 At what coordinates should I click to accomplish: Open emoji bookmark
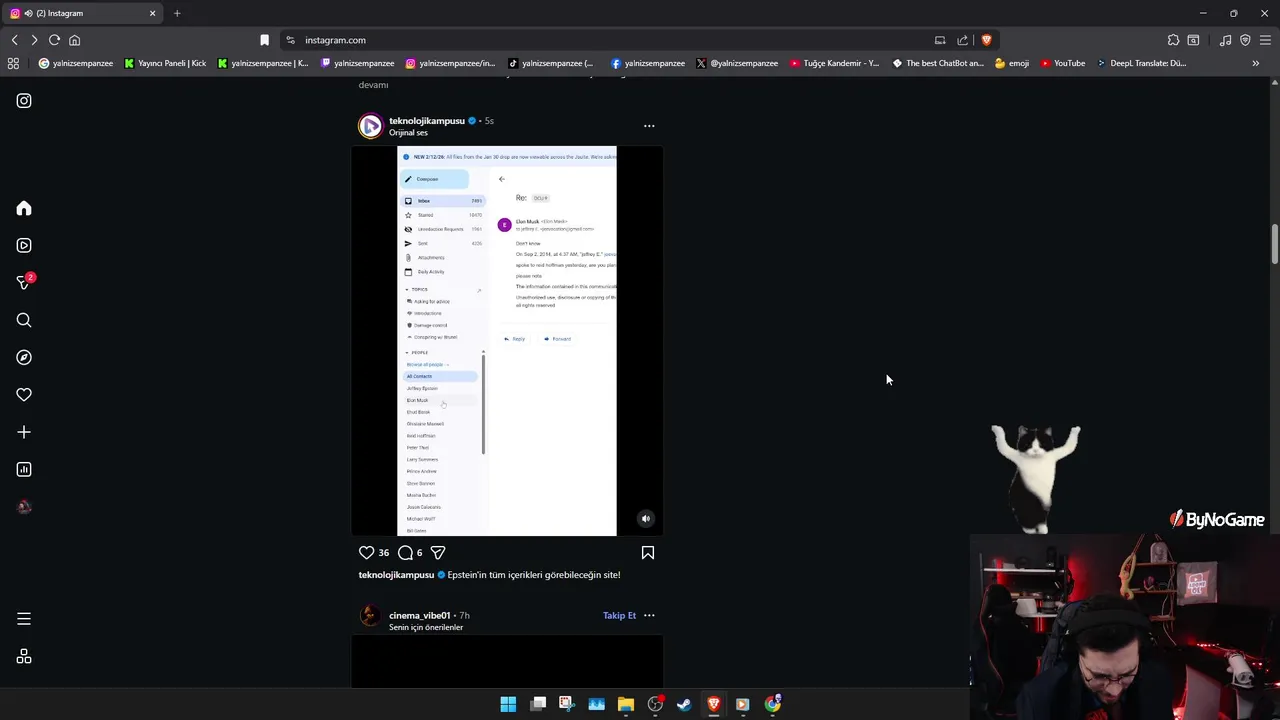click(1011, 63)
